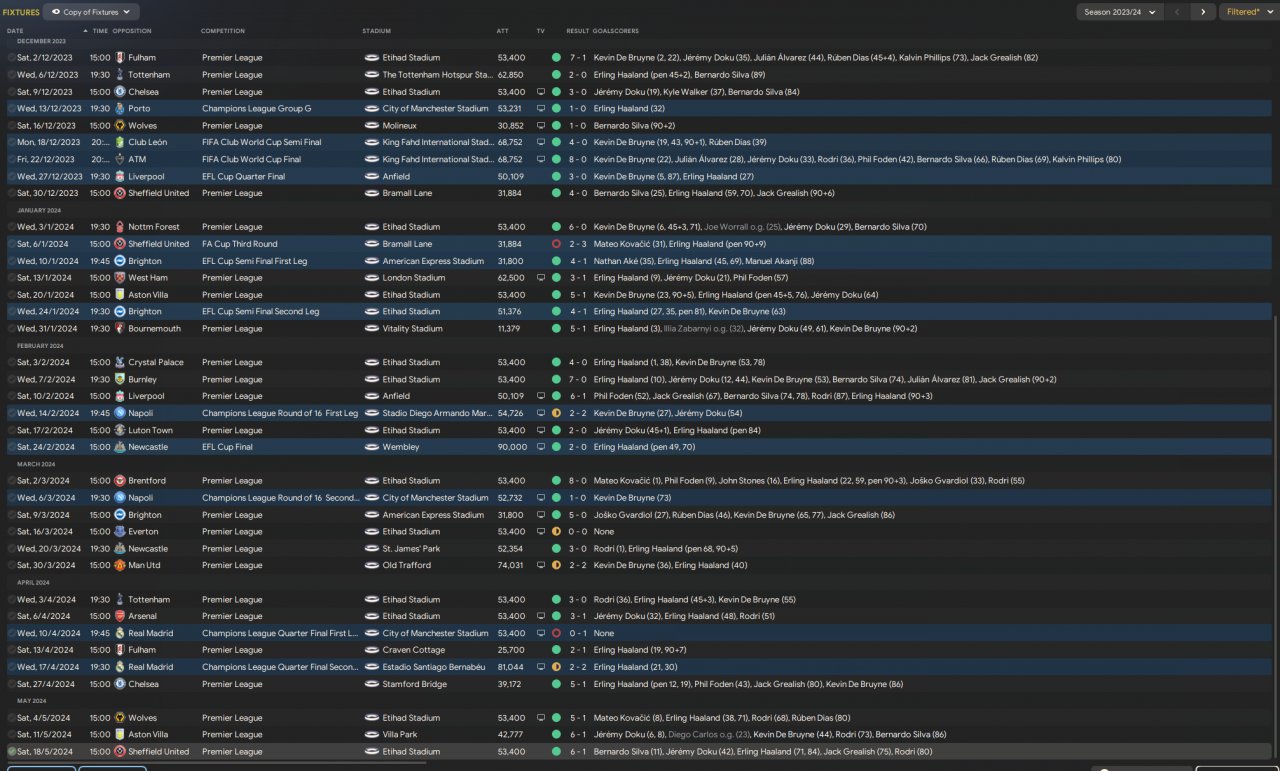This screenshot has width=1280, height=771.
Task: Toggle the tick for Sat, 4/5/2024 fixture
Action: click(x=12, y=718)
